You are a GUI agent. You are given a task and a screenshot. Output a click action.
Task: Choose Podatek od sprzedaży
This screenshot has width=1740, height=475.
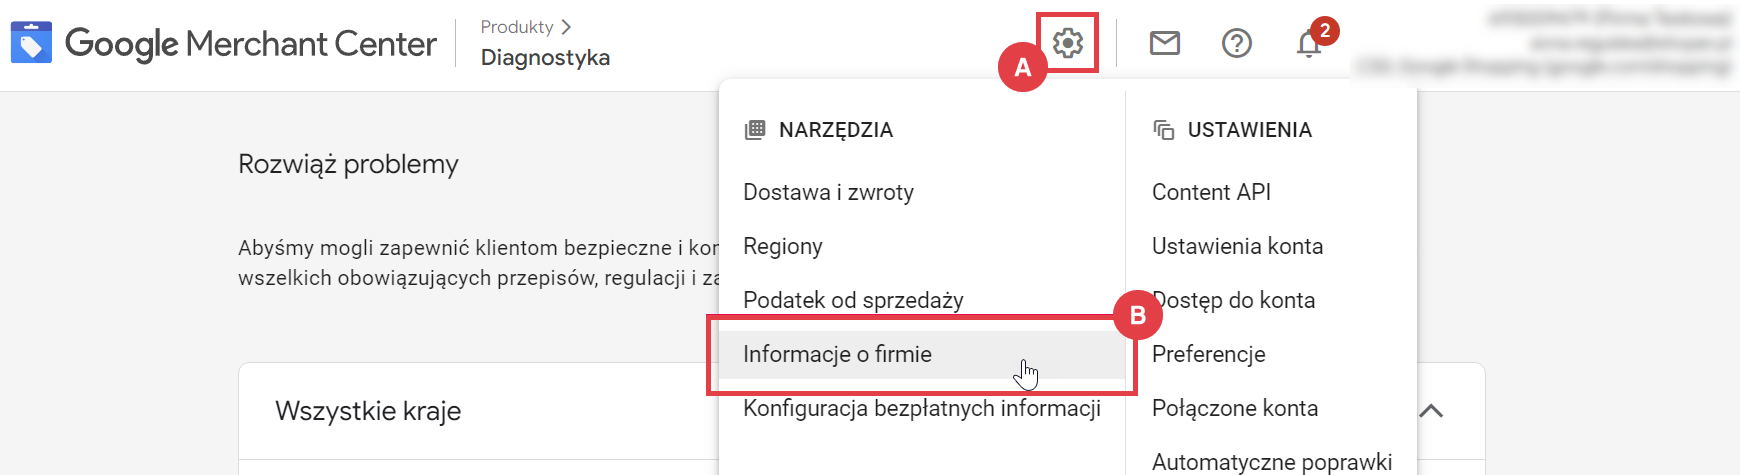point(853,300)
